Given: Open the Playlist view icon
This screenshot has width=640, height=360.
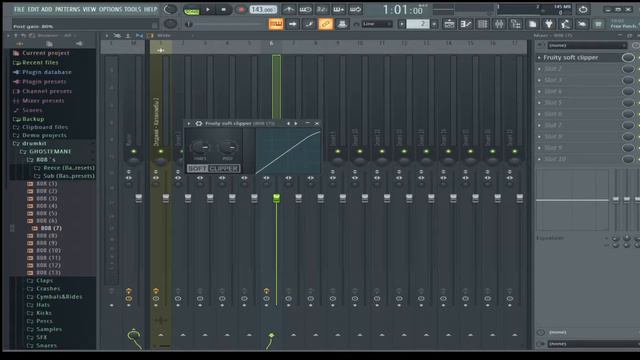Looking at the screenshot, I should pos(449,24).
